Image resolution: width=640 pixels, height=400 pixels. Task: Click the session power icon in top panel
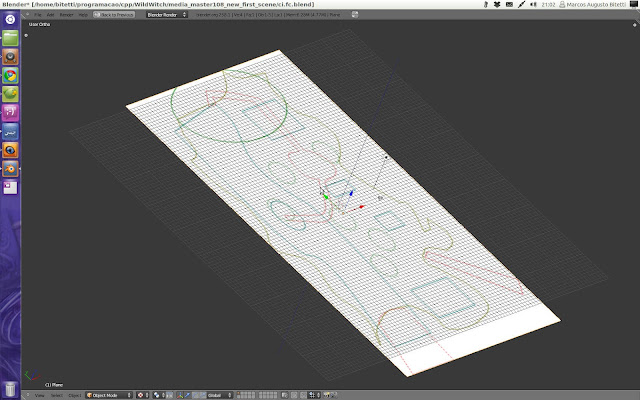tap(634, 4)
